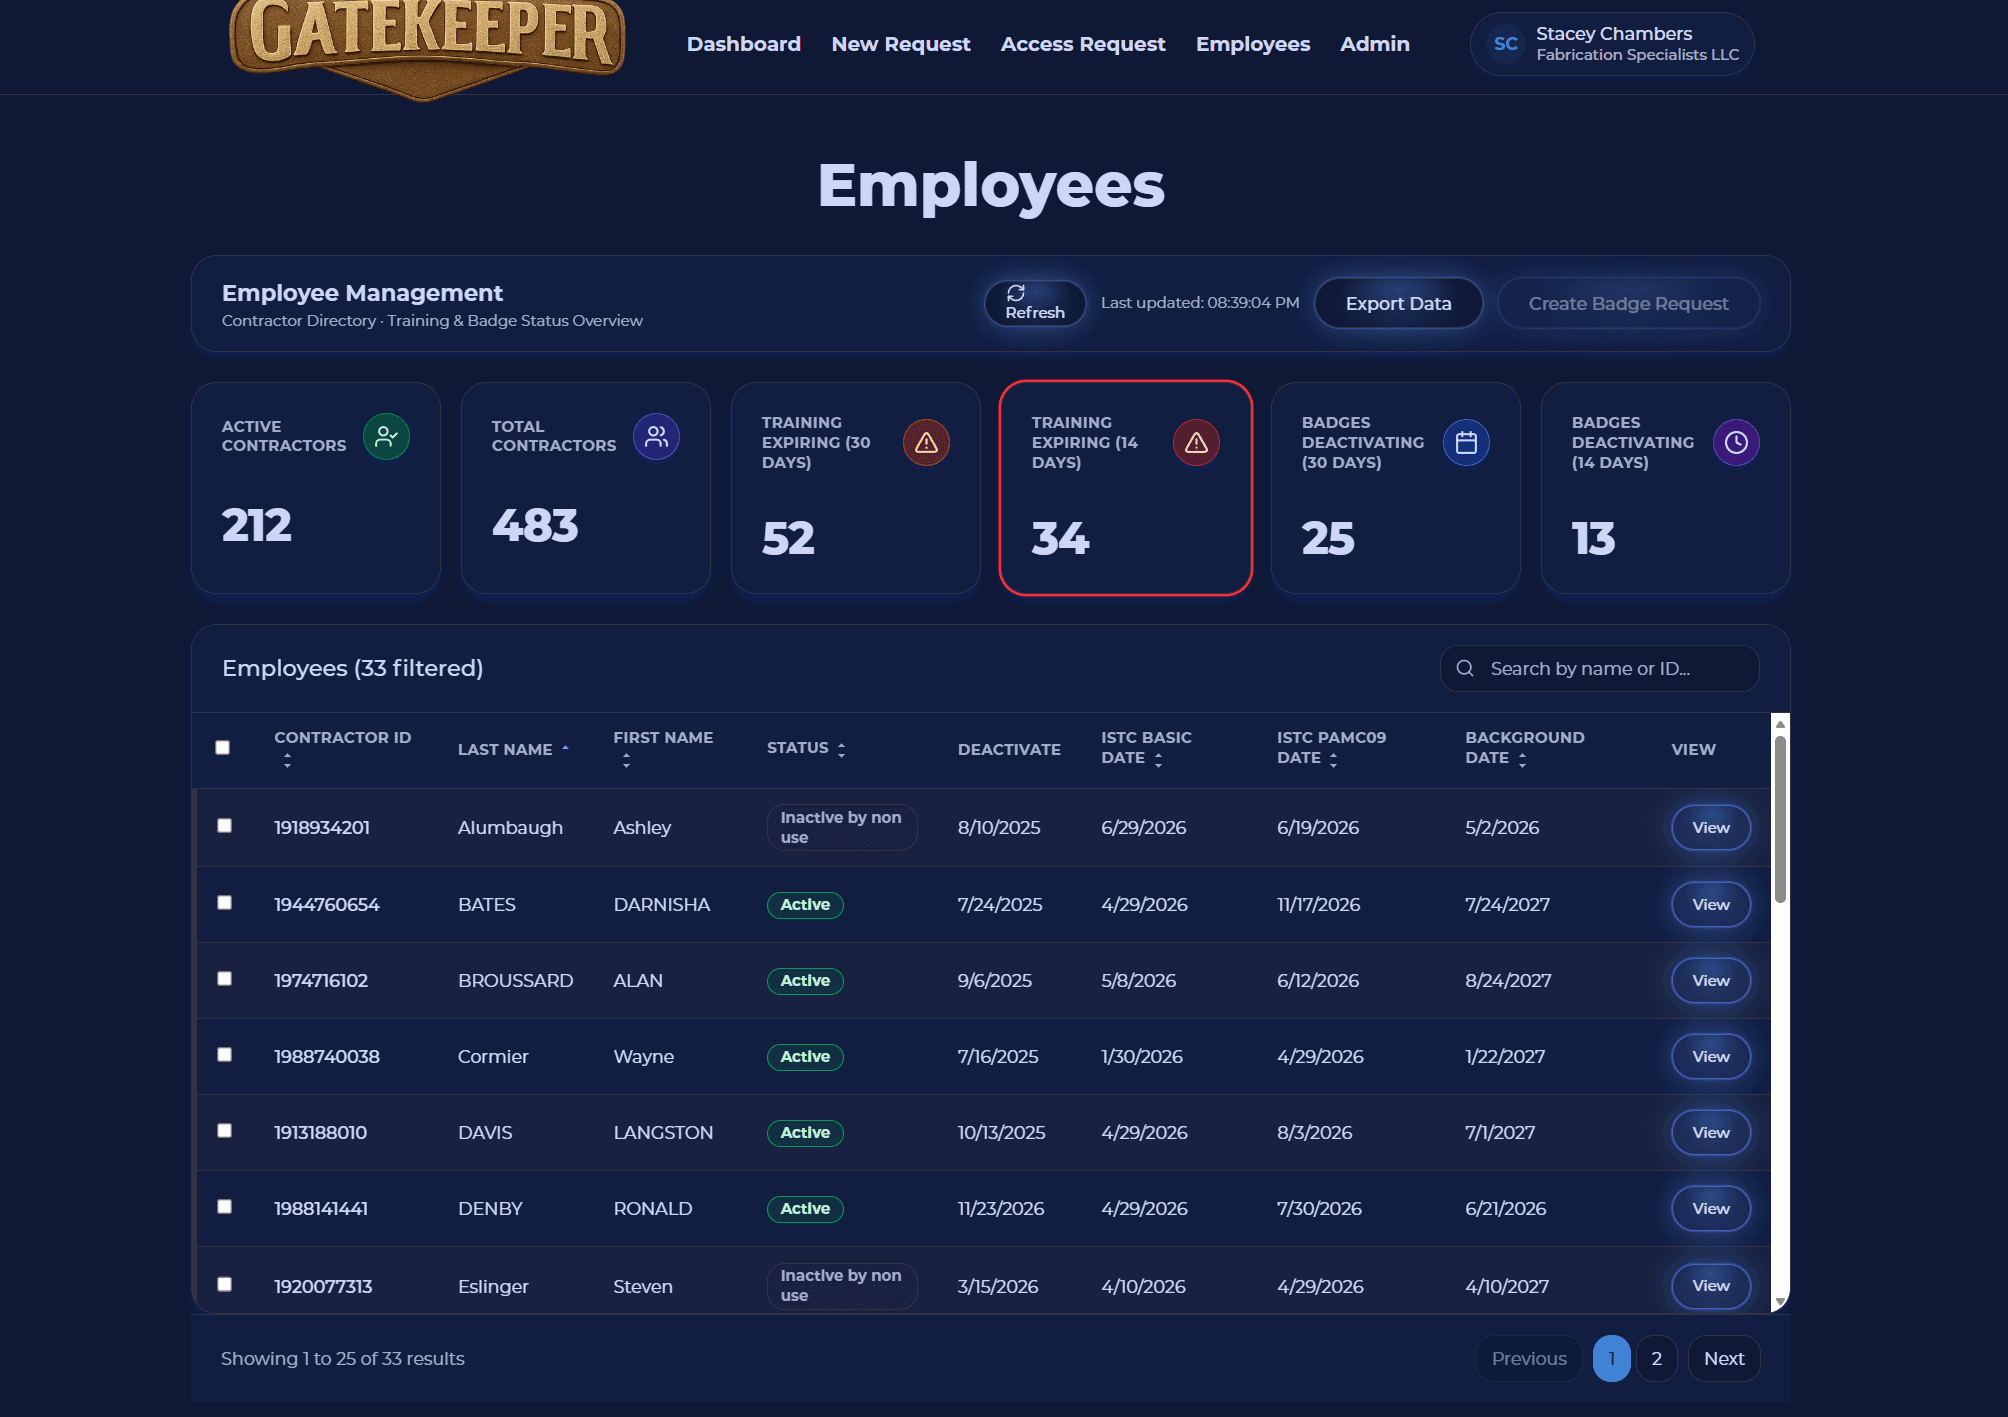Sort by Background Date column
Screen dimensions: 2008x1417
(x=1524, y=748)
